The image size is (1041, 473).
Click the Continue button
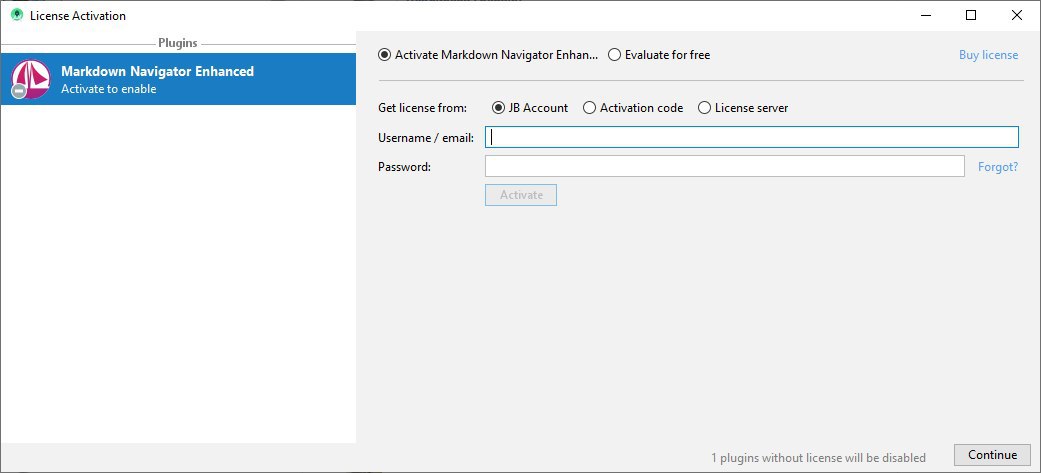point(992,455)
